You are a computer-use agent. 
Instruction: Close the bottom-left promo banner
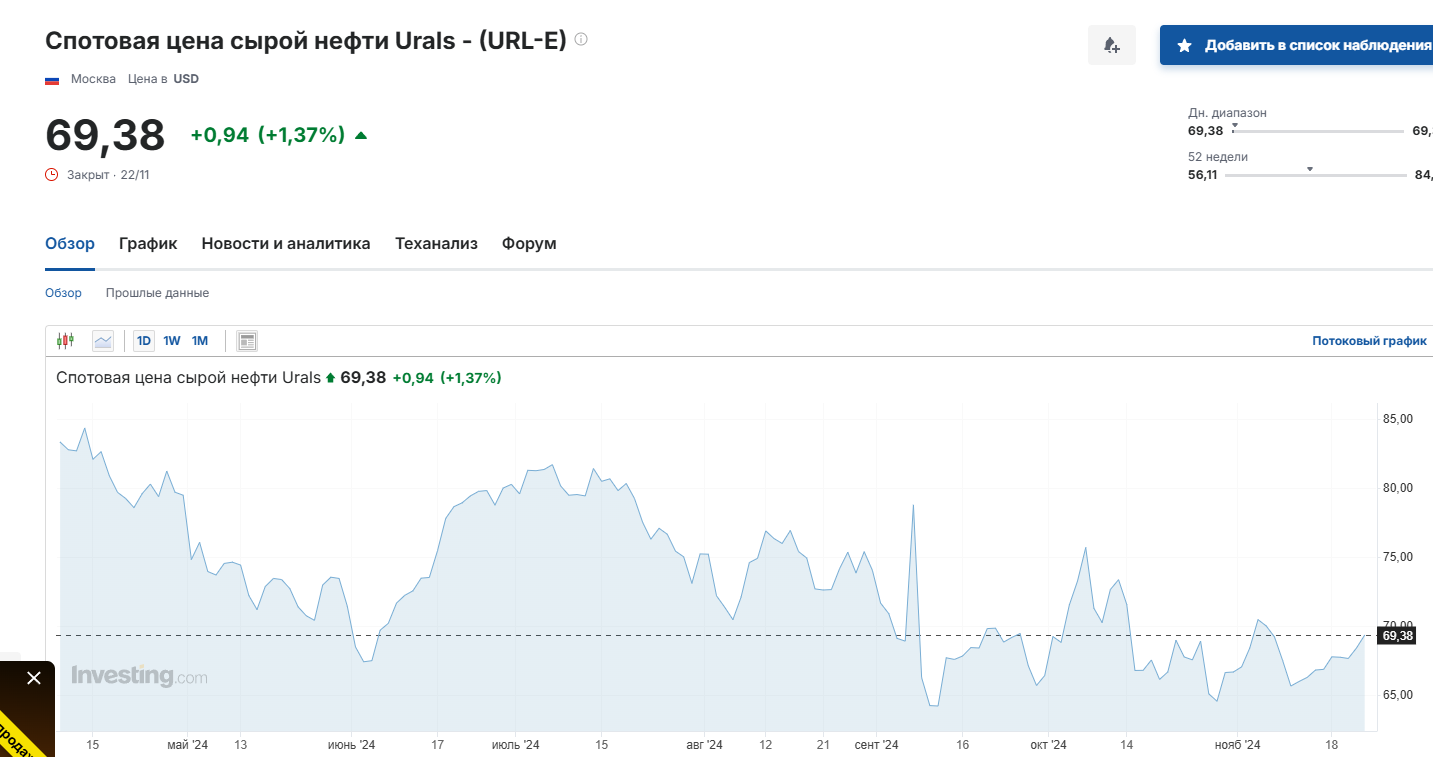point(34,678)
